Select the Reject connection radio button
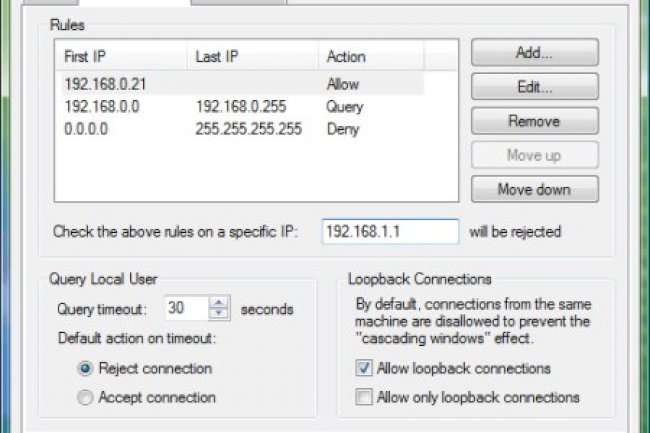 tap(85, 369)
